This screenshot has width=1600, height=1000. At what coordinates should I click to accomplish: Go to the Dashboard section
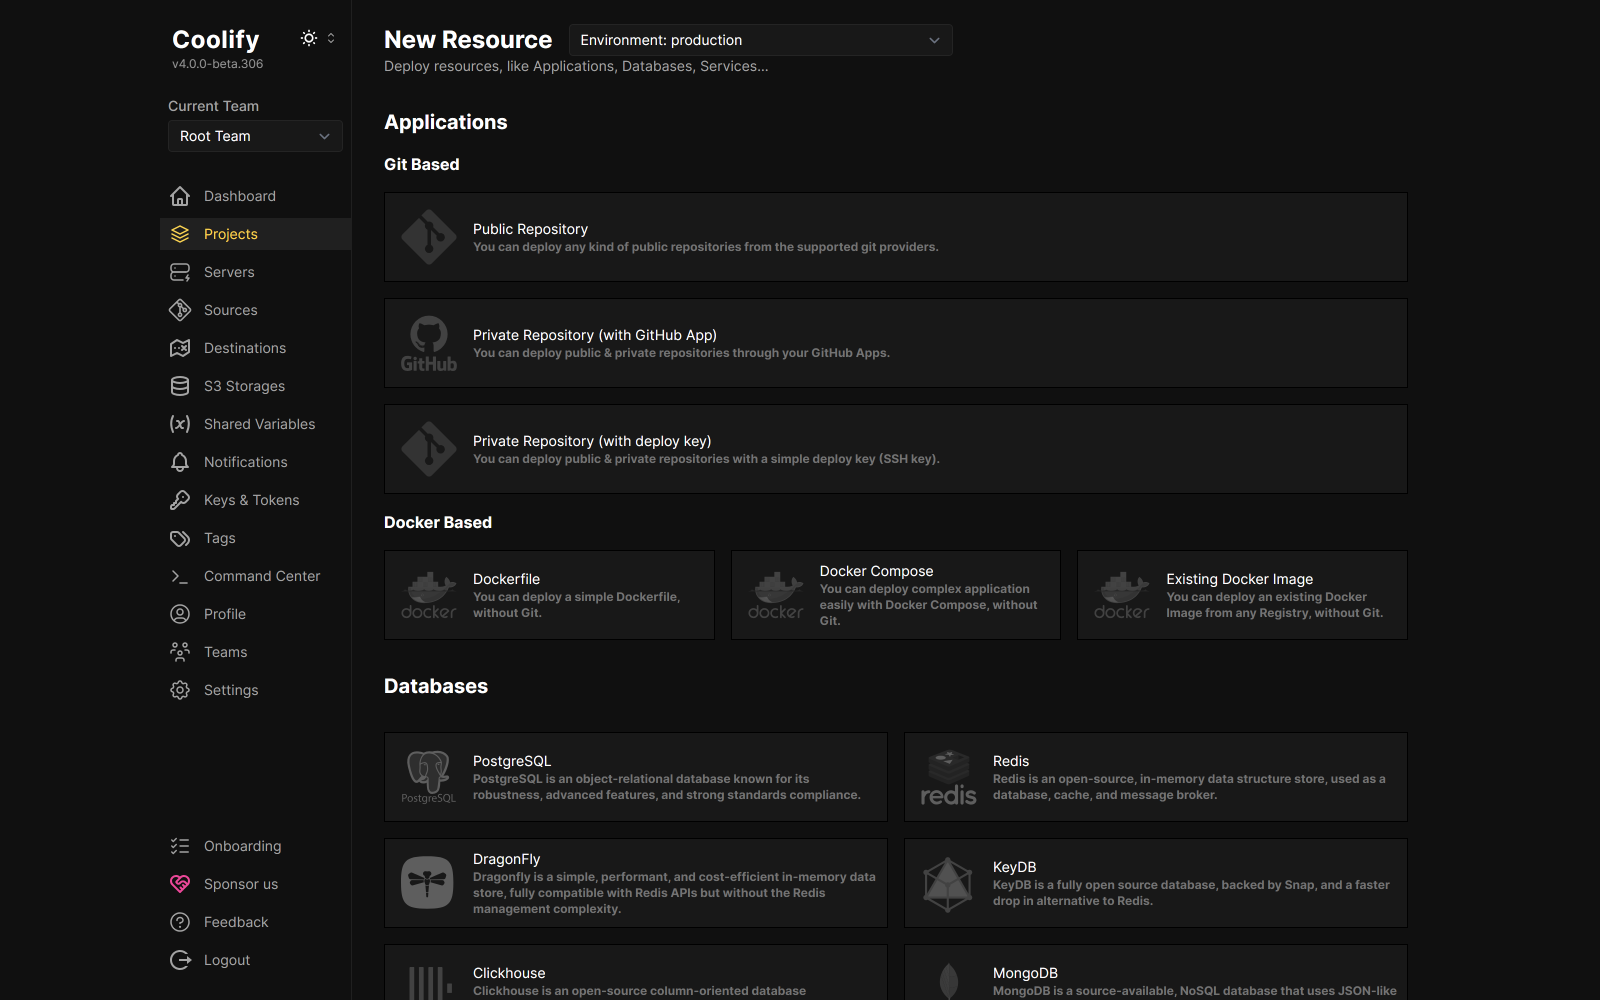pyautogui.click(x=239, y=195)
